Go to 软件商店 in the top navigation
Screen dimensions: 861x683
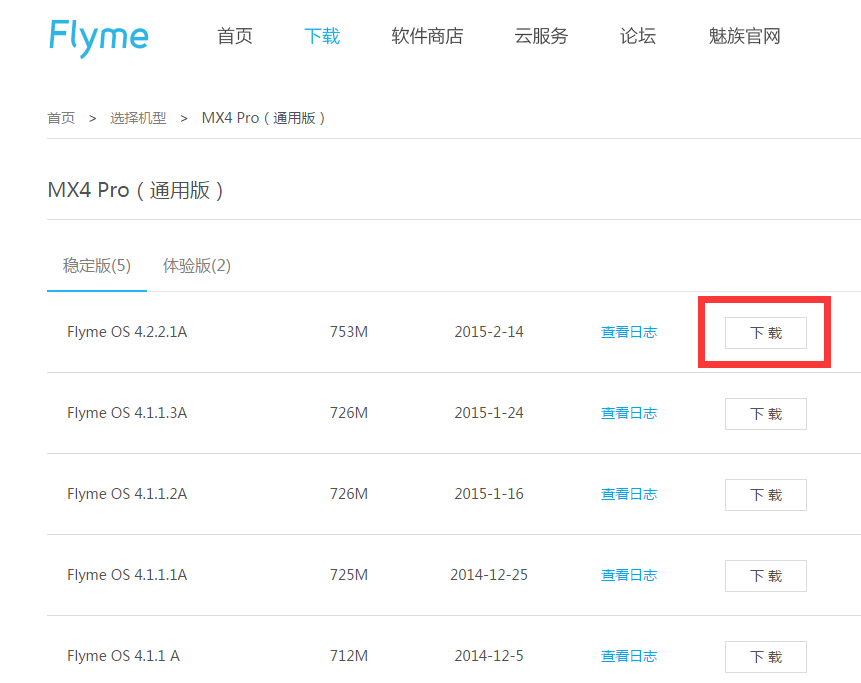[427, 37]
